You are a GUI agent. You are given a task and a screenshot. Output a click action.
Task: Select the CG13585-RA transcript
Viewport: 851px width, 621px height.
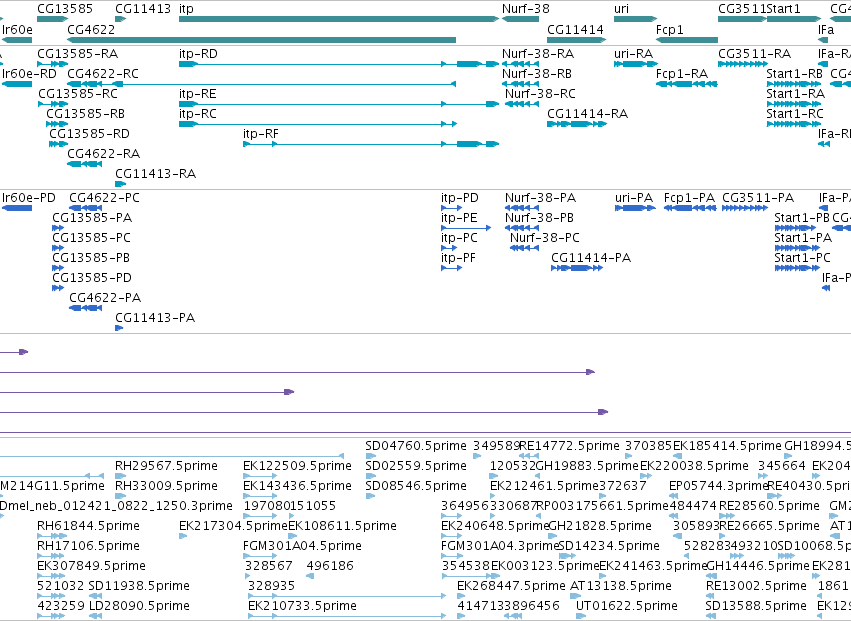[x=53, y=64]
